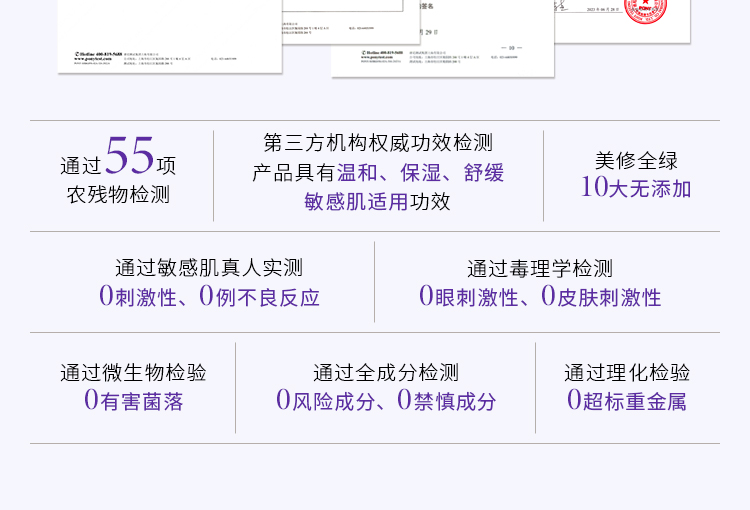Select the 农残物检测 text
The width and height of the screenshot is (750, 510).
click(x=118, y=195)
